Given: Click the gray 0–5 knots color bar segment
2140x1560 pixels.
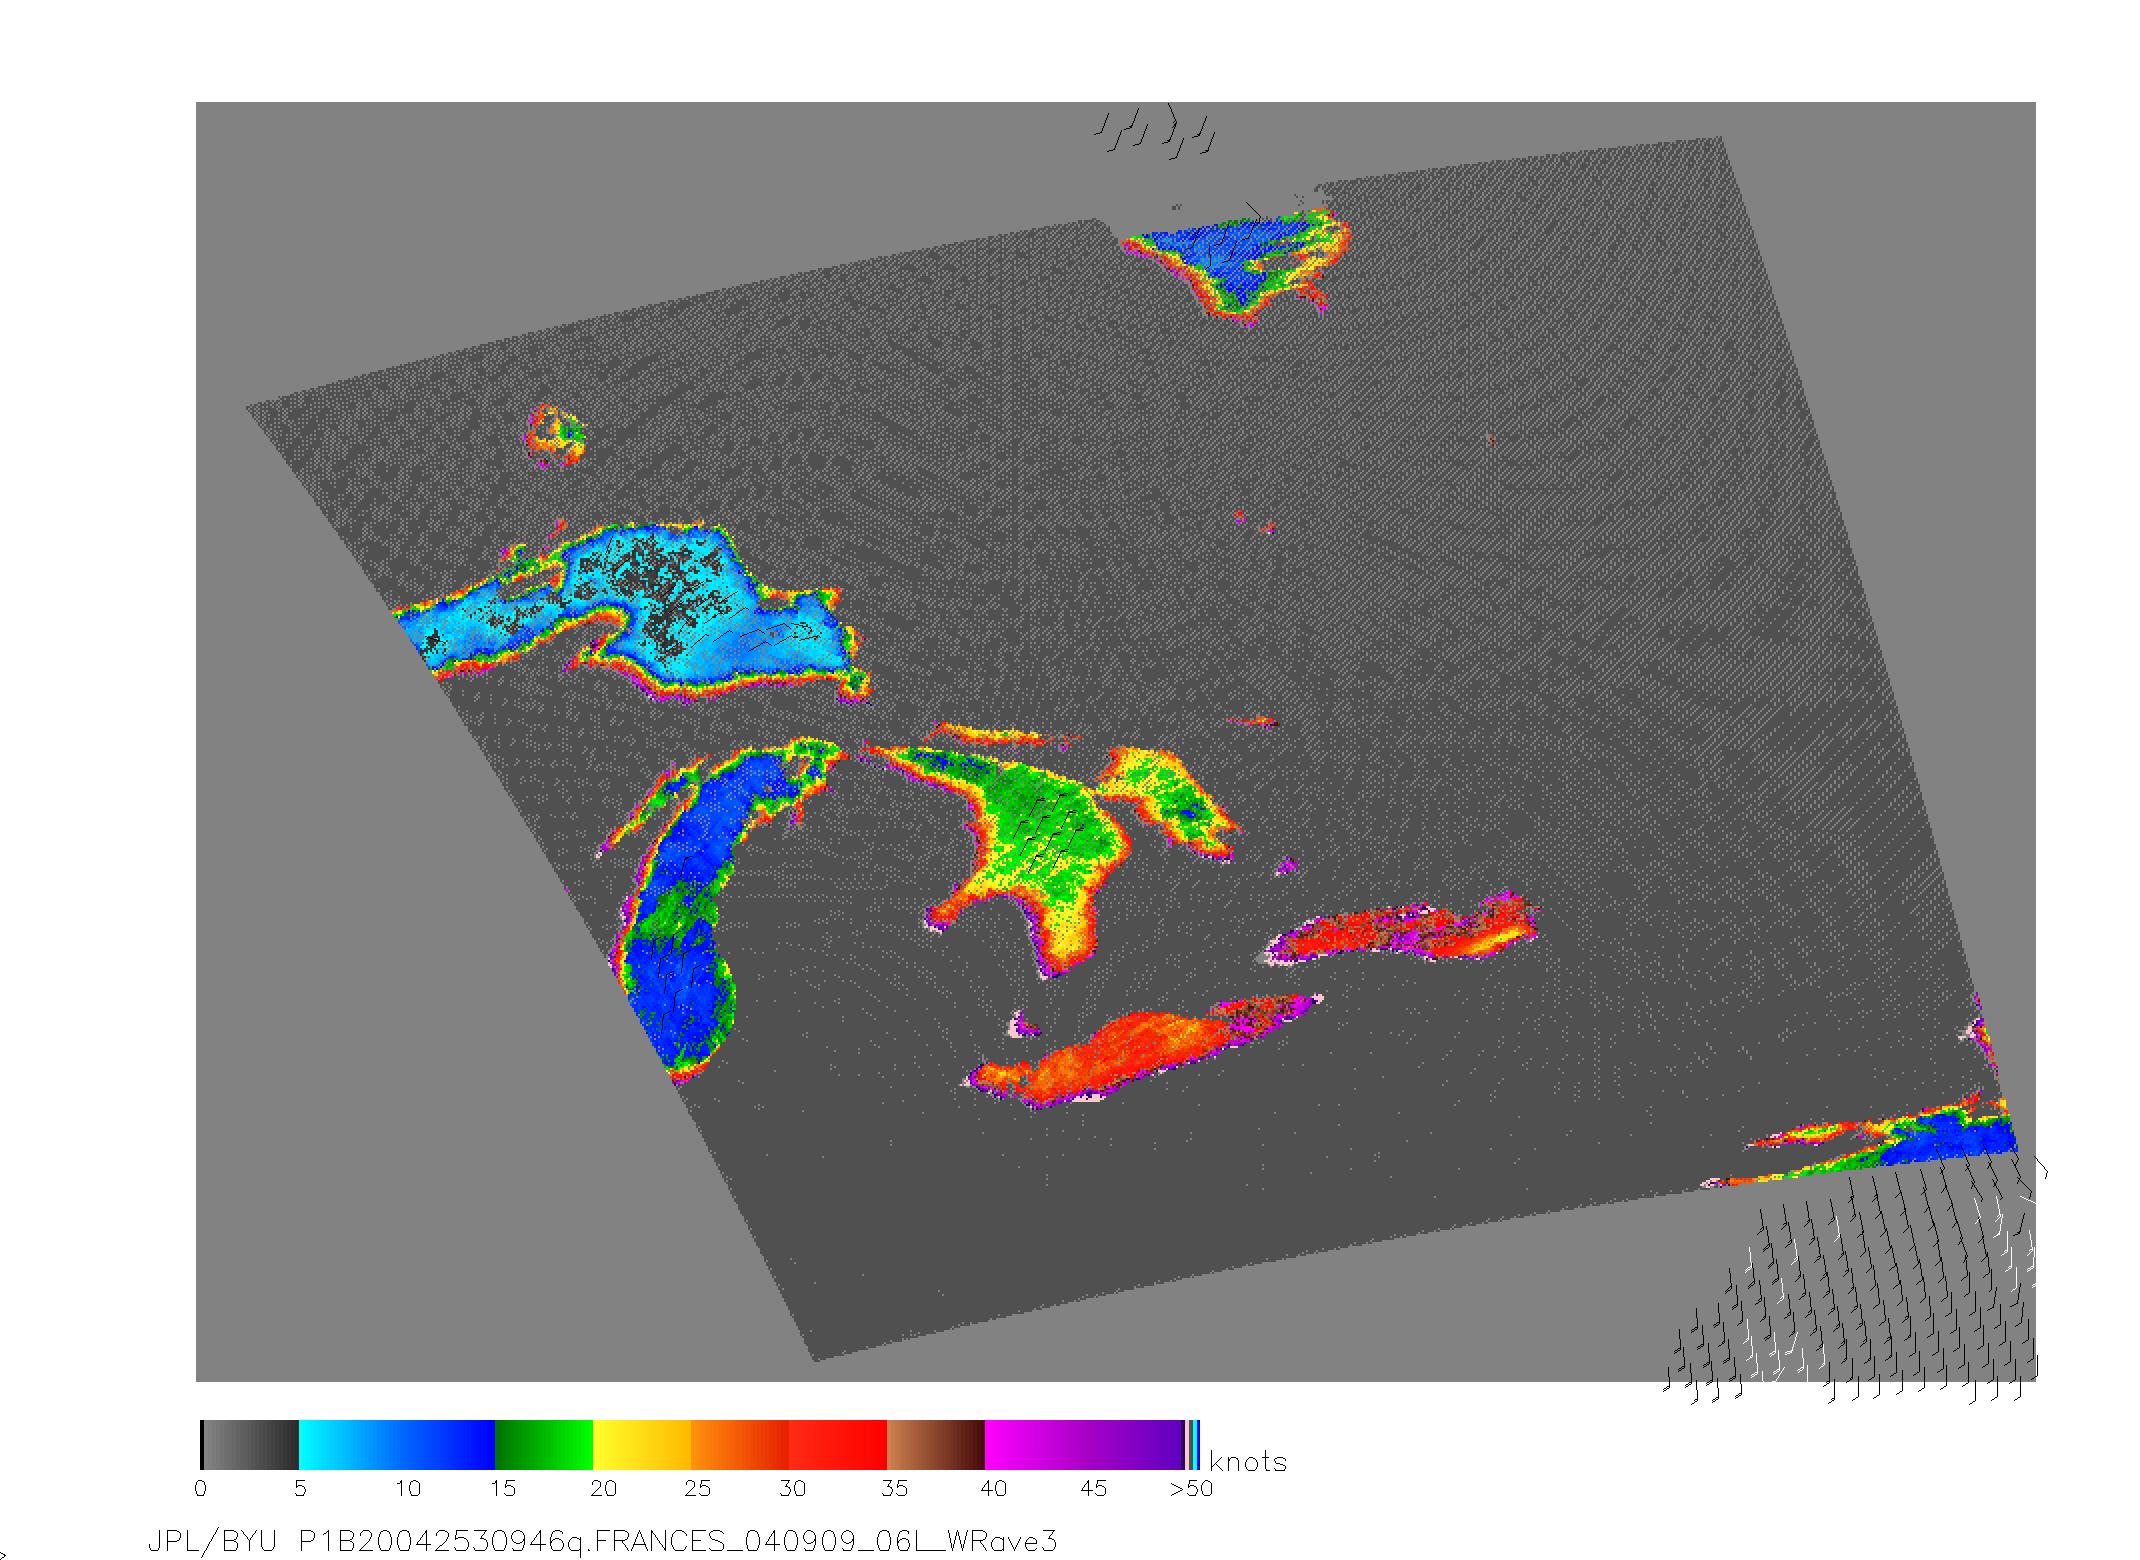Looking at the screenshot, I should [x=250, y=1445].
